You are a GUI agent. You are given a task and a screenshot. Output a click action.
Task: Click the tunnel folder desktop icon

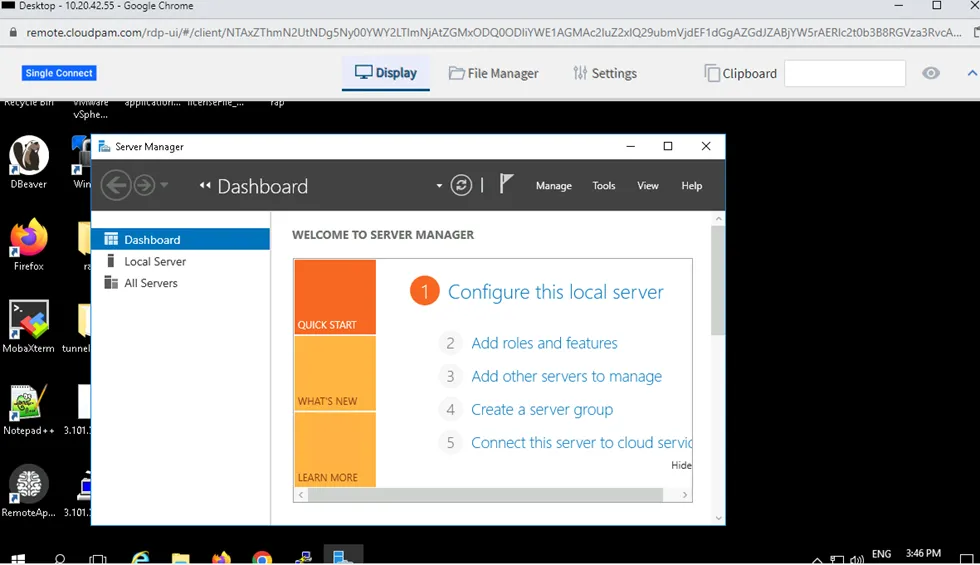click(79, 326)
